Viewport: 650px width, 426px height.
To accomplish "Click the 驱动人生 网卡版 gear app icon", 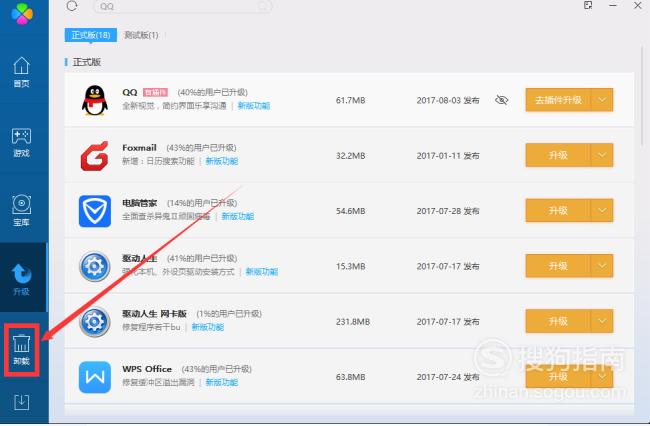I will point(95,322).
